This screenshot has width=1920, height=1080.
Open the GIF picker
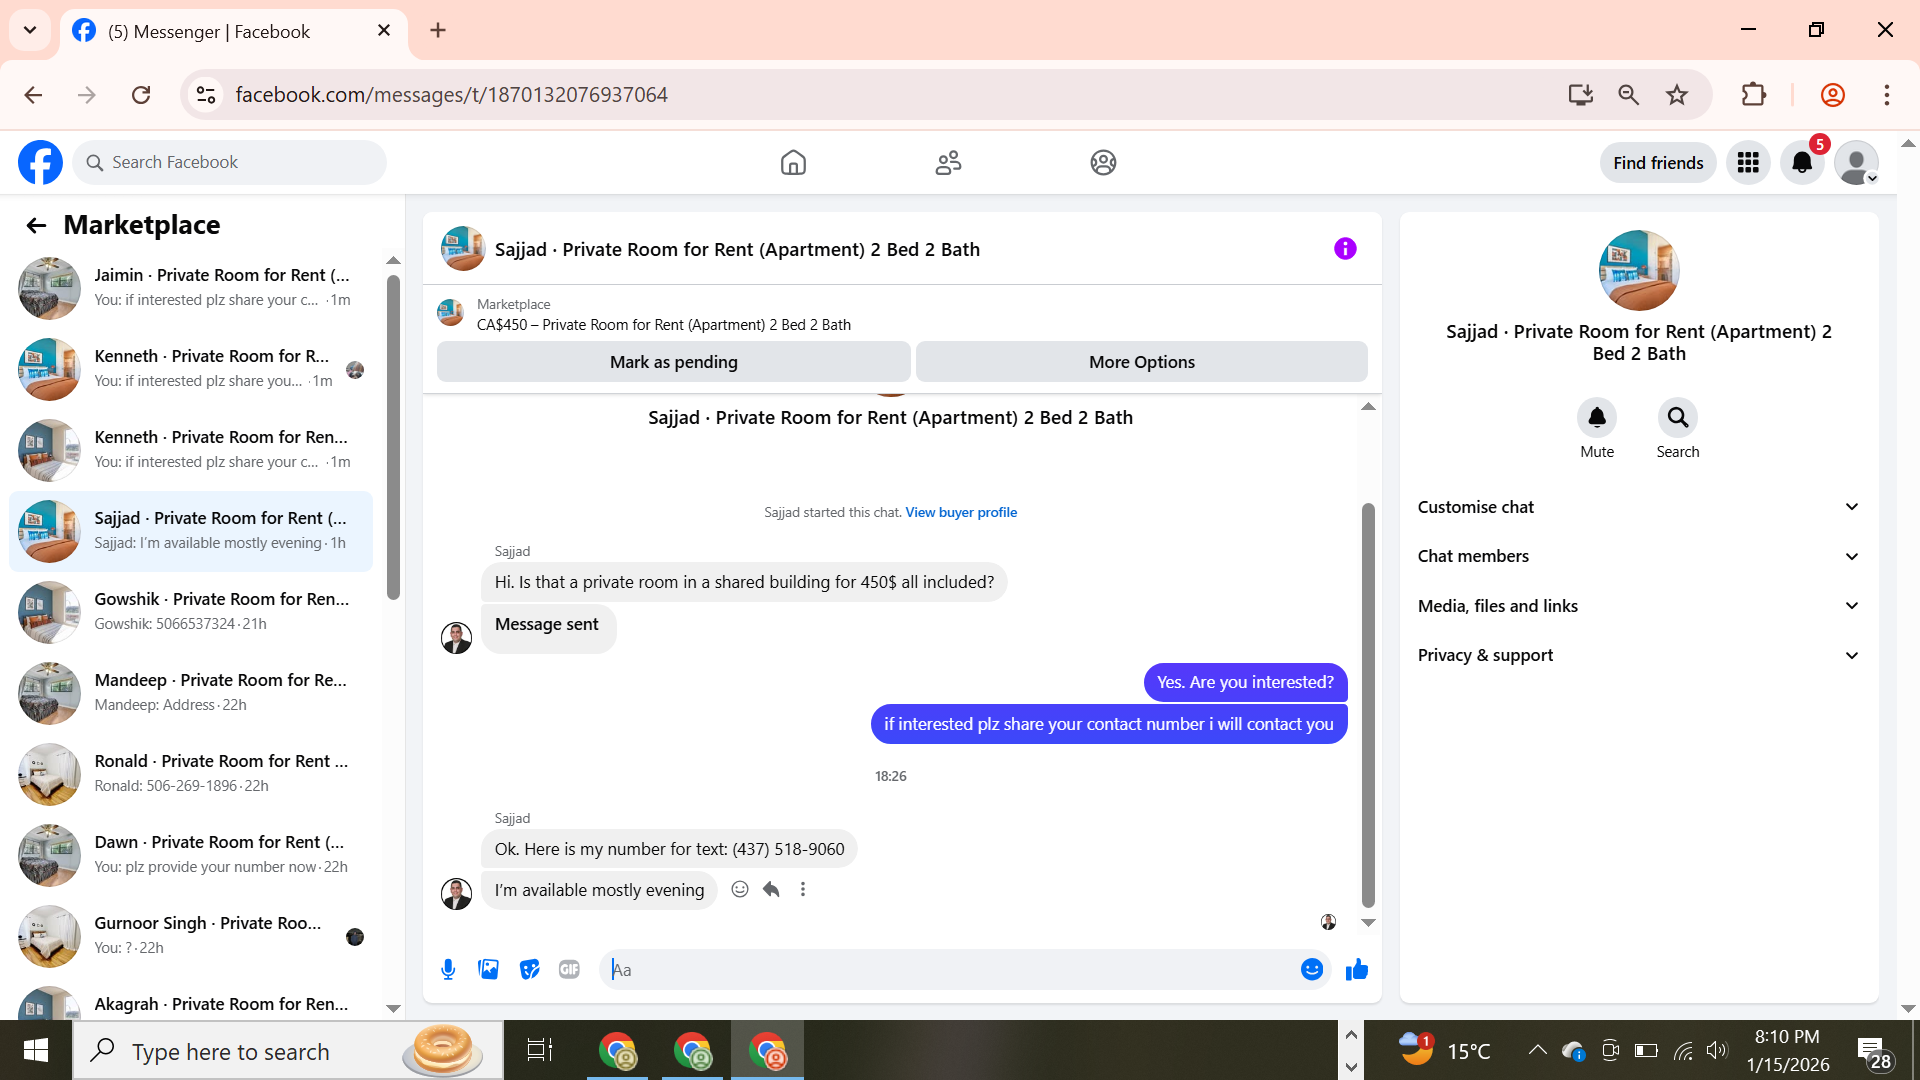point(569,969)
